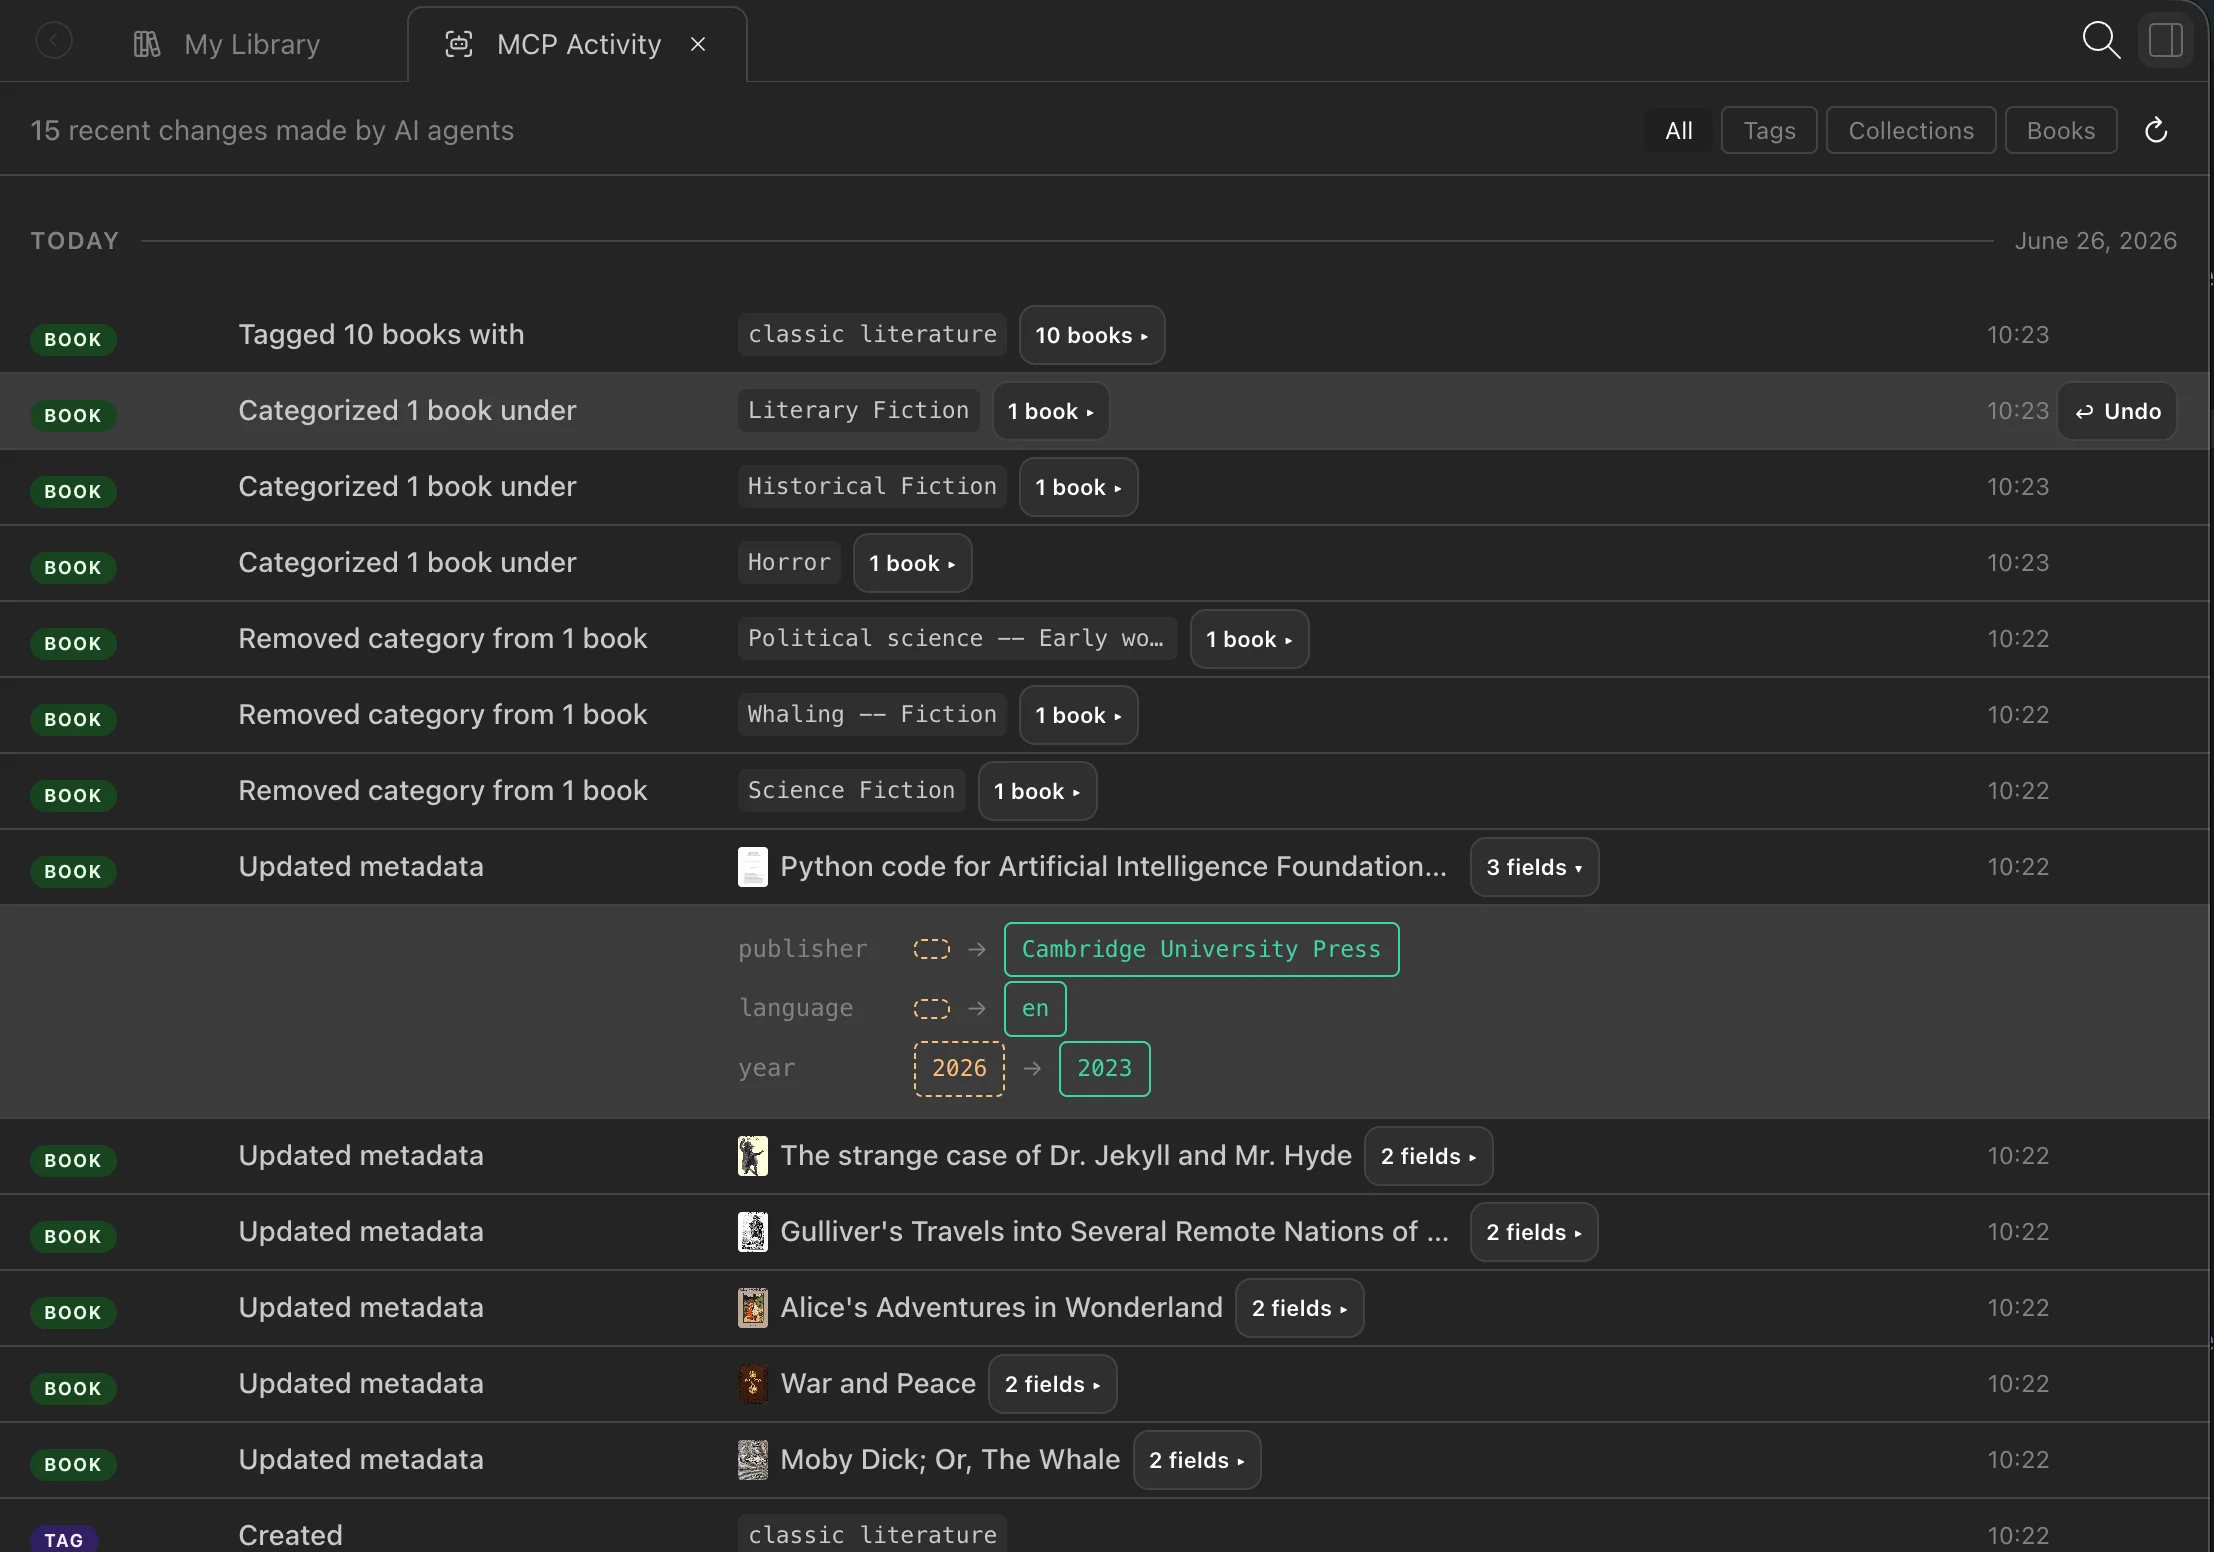Click the classic literature tag in Created row
This screenshot has width=2214, height=1552.
pos(873,1535)
